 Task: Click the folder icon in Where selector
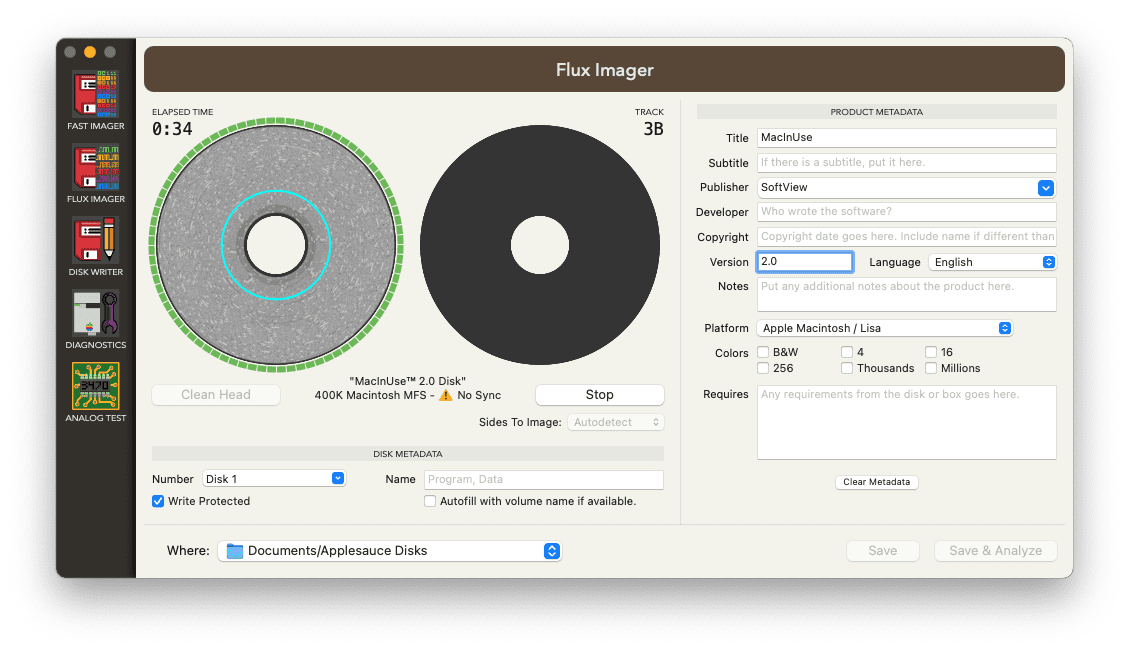pyautogui.click(x=235, y=551)
